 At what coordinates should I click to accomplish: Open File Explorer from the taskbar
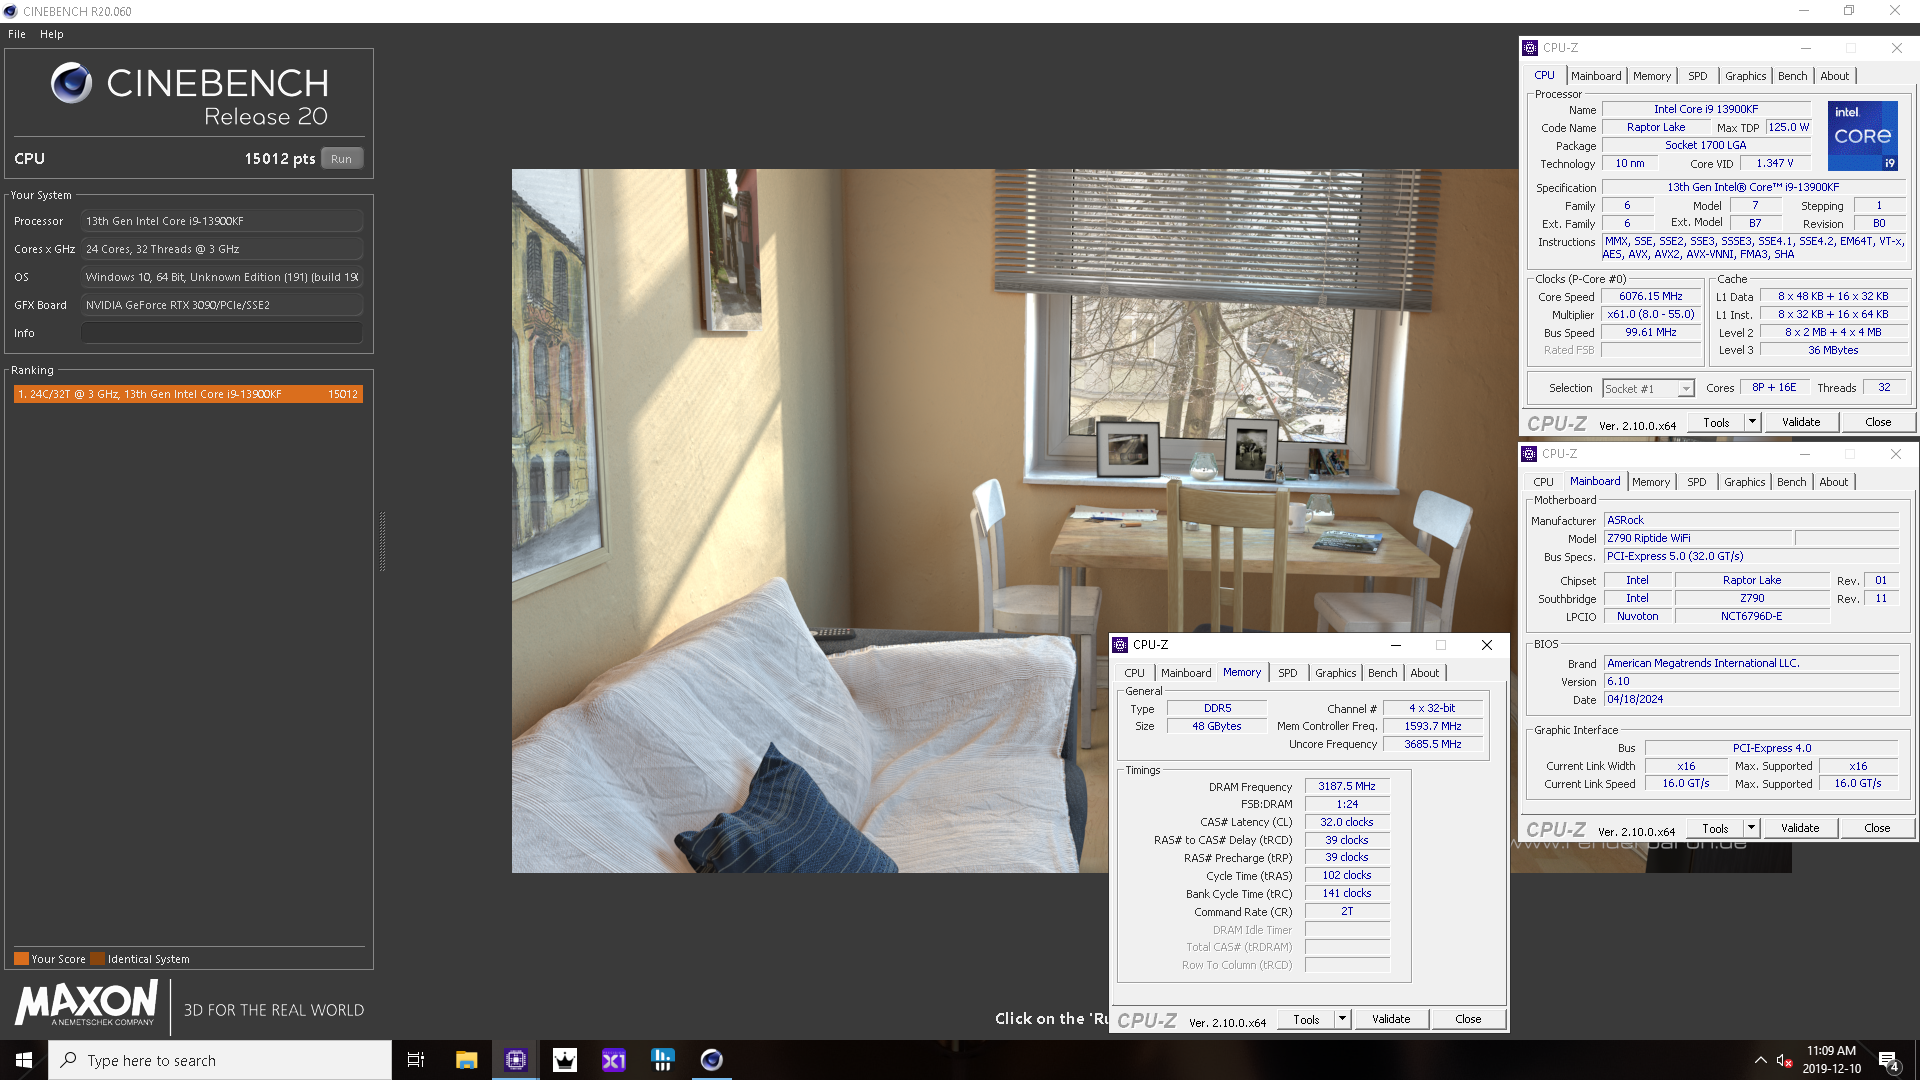[x=466, y=1060]
